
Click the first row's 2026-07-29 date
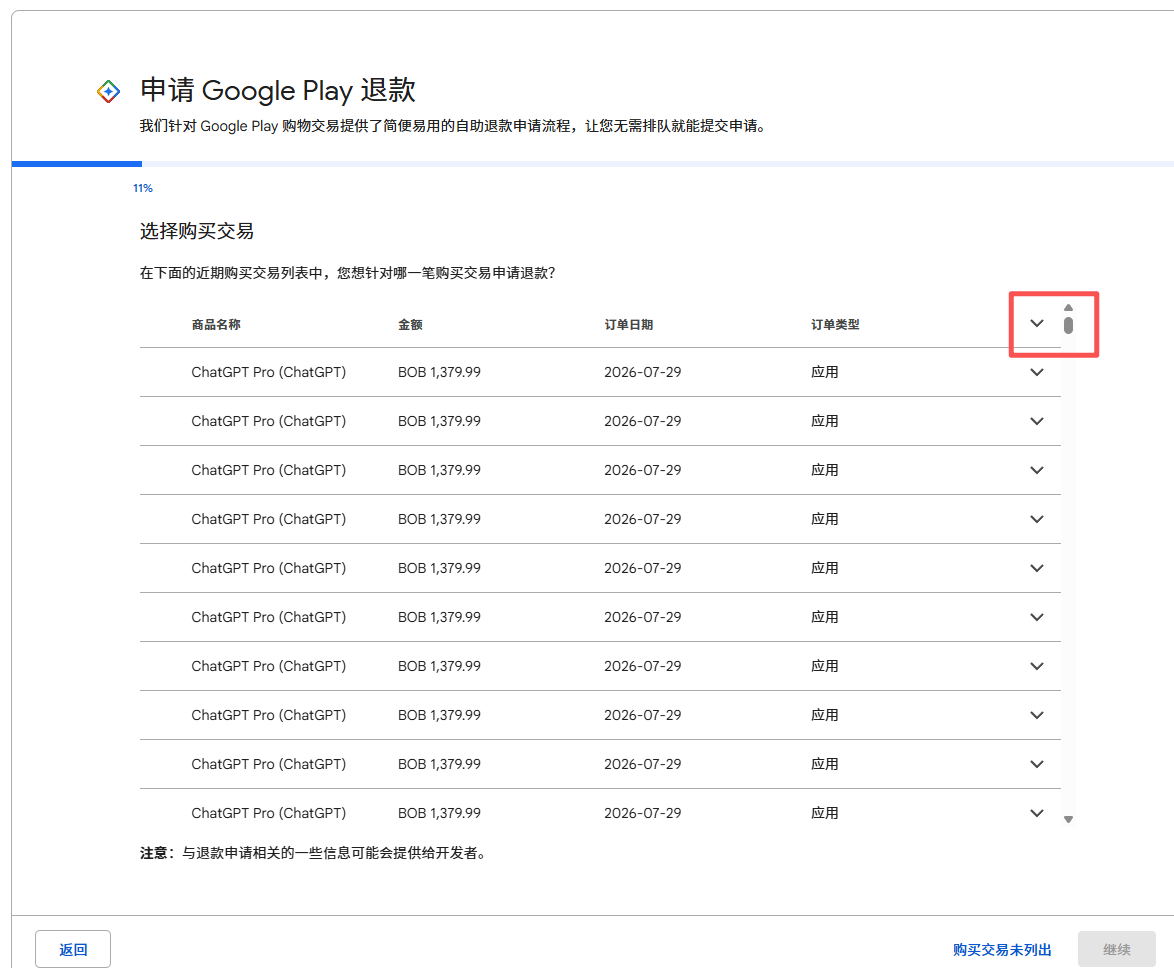pos(642,372)
